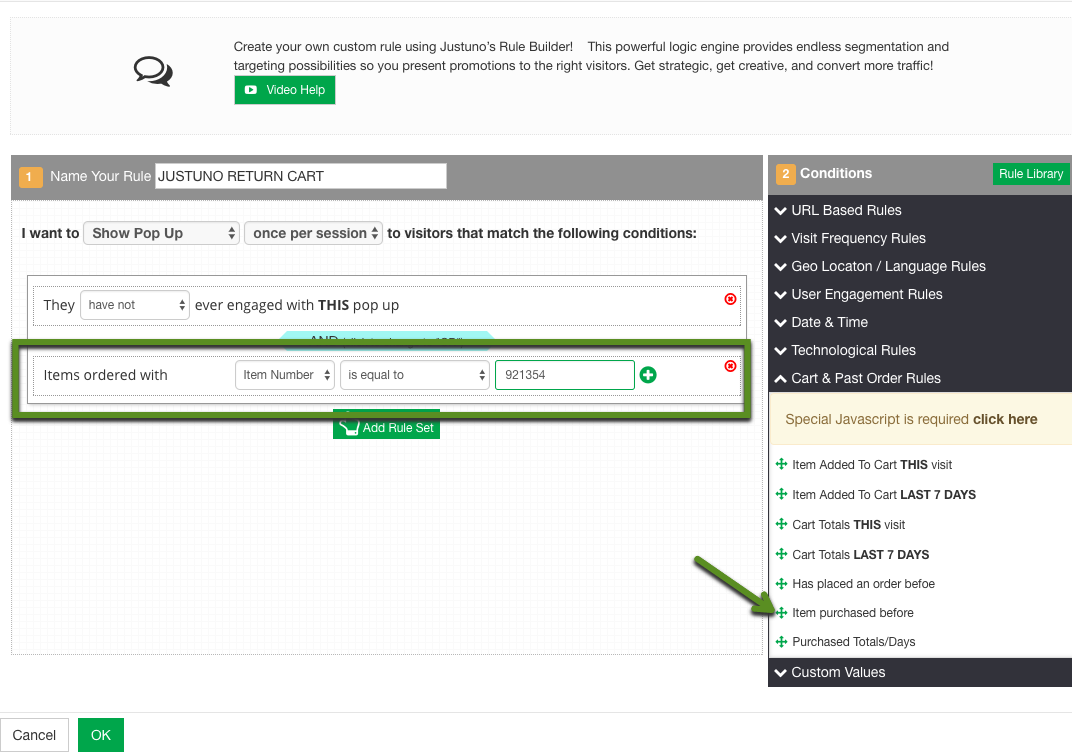Click the green plus icon beside 921354
The width and height of the screenshot is (1072, 756).
pos(648,375)
